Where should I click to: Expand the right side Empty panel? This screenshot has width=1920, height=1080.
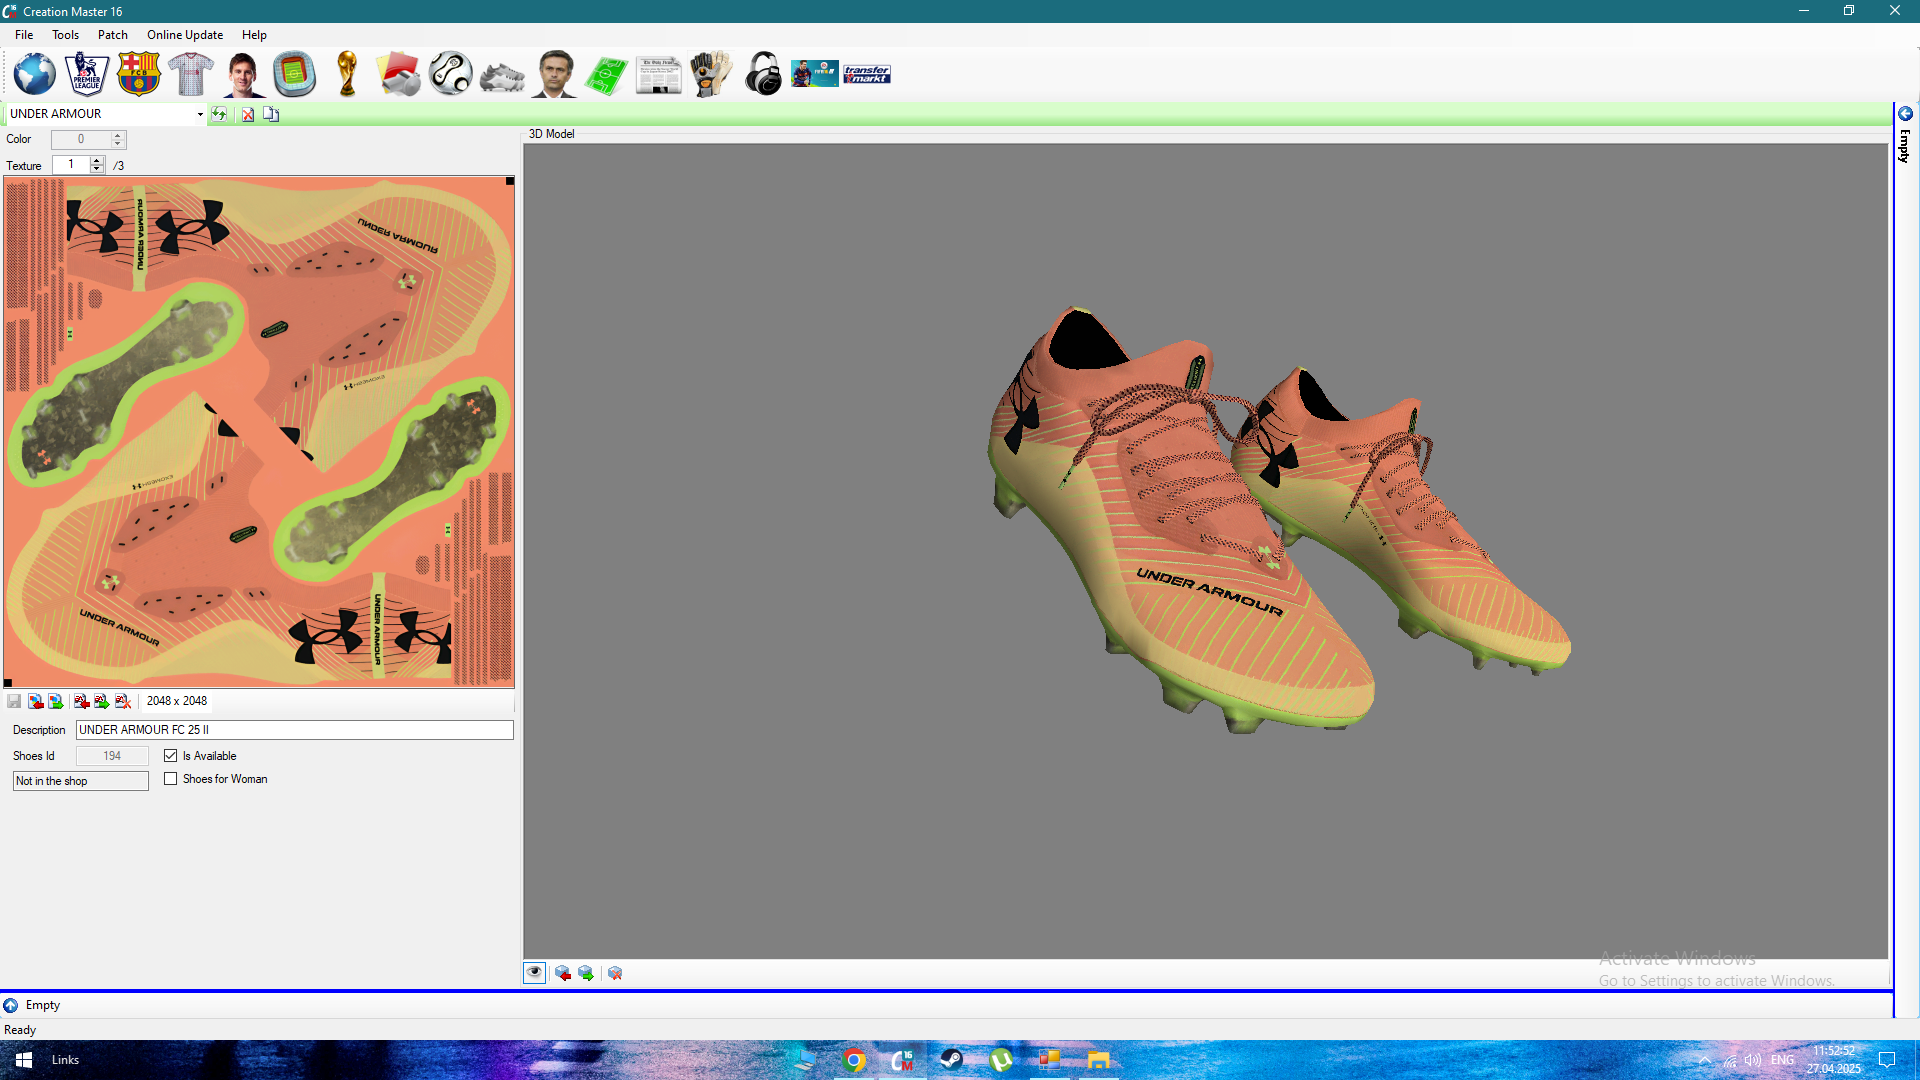1906,114
